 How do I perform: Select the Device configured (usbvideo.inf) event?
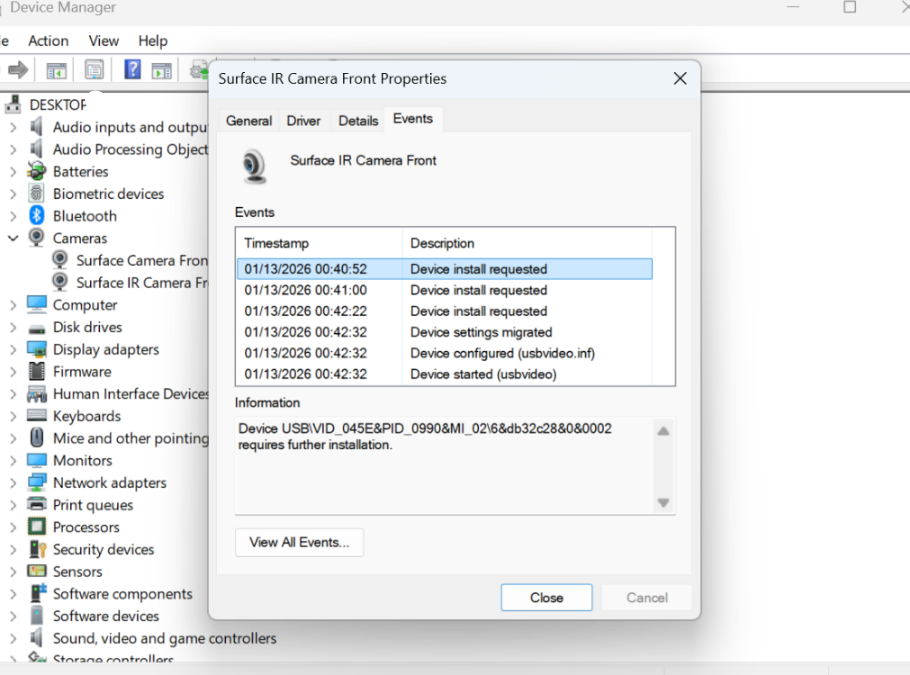click(445, 353)
